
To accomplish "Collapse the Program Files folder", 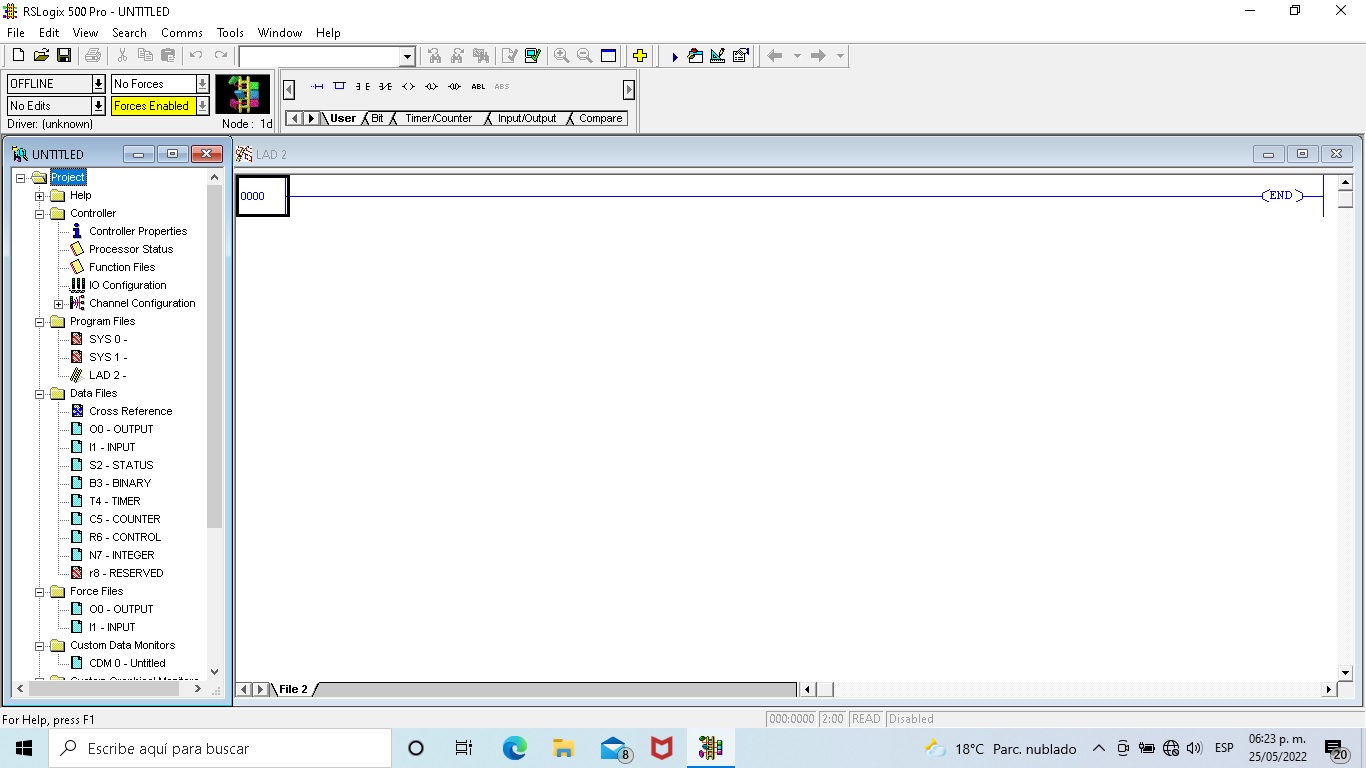I will pyautogui.click(x=40, y=322).
